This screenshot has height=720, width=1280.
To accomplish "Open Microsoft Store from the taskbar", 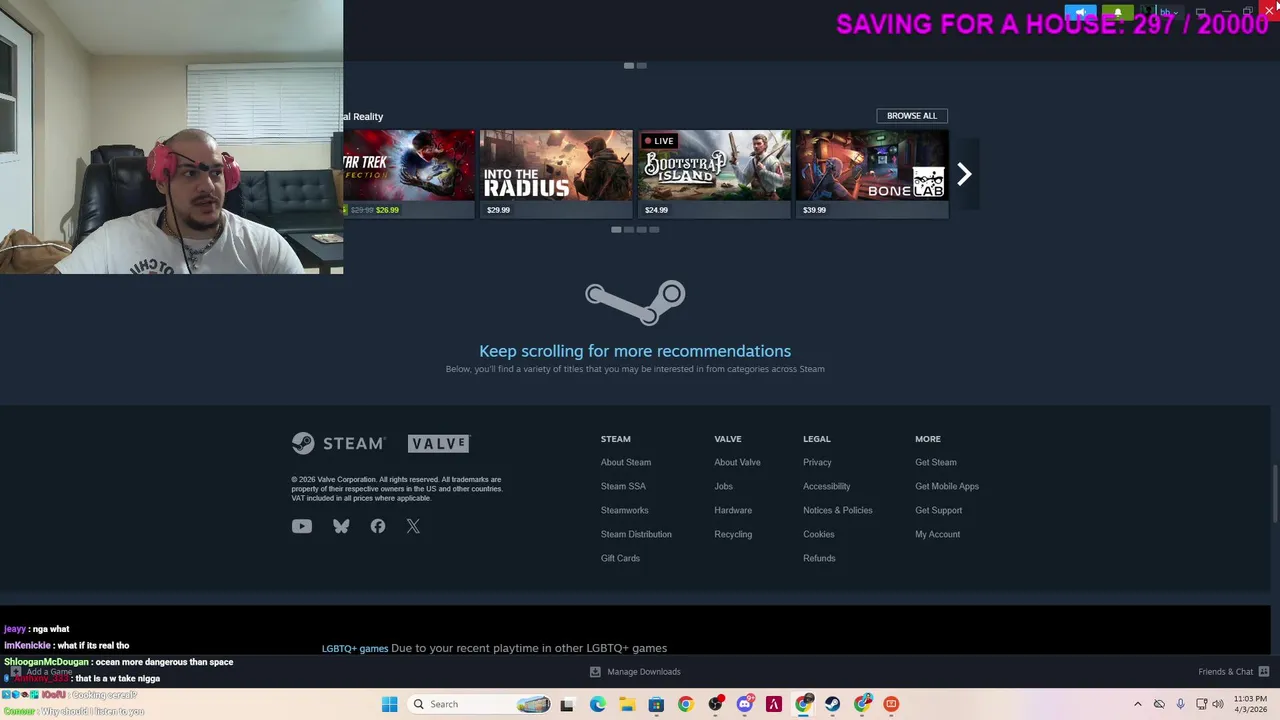I will [x=656, y=704].
